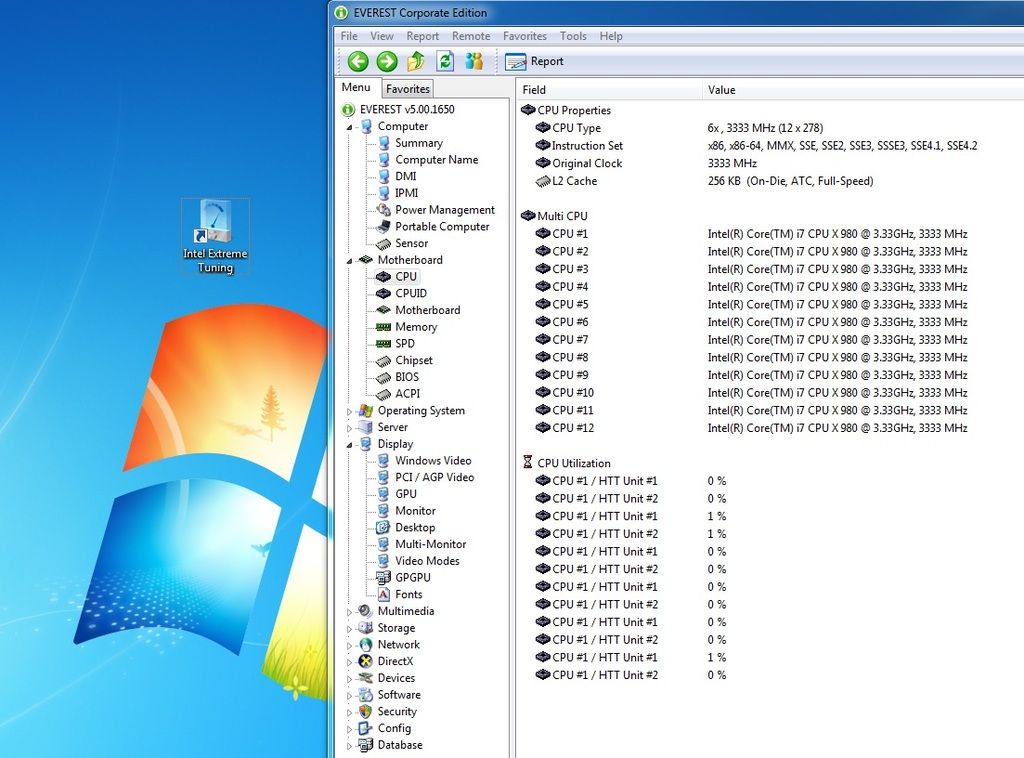This screenshot has width=1024, height=758.
Task: Open the Remote menu
Action: click(x=471, y=36)
